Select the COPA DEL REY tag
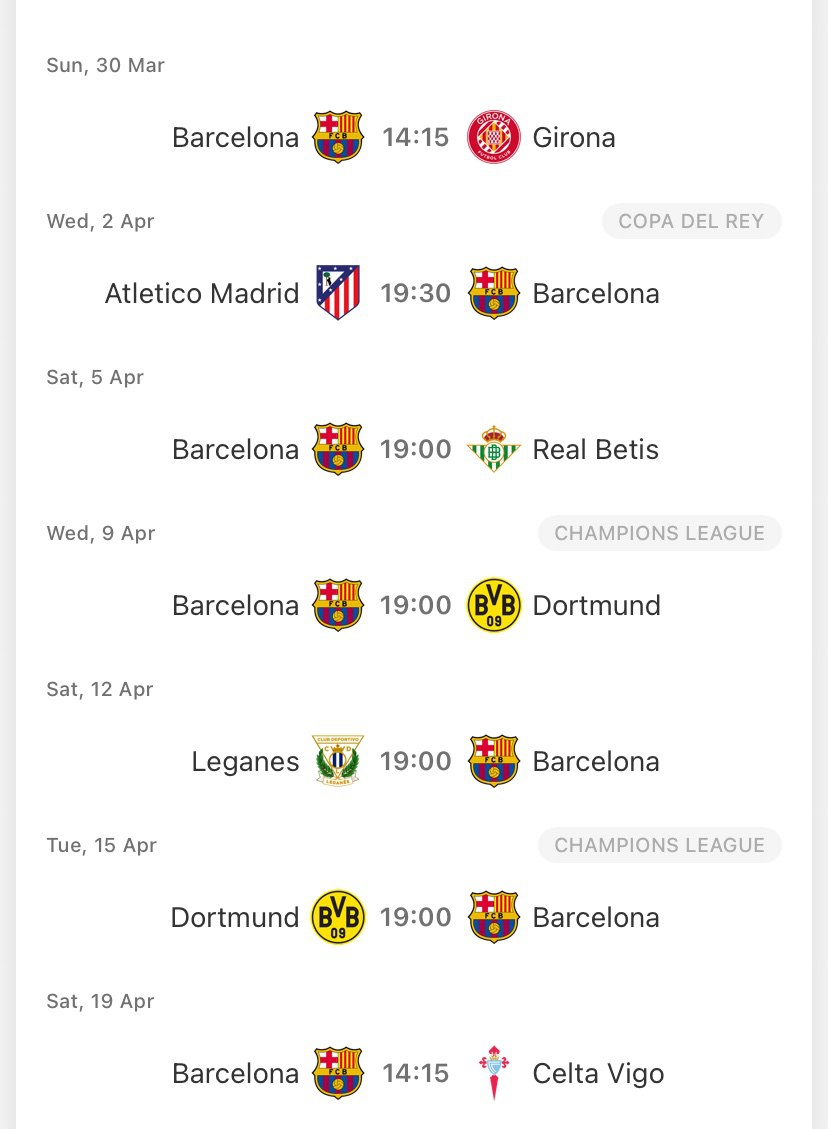Image resolution: width=828 pixels, height=1129 pixels. click(691, 221)
